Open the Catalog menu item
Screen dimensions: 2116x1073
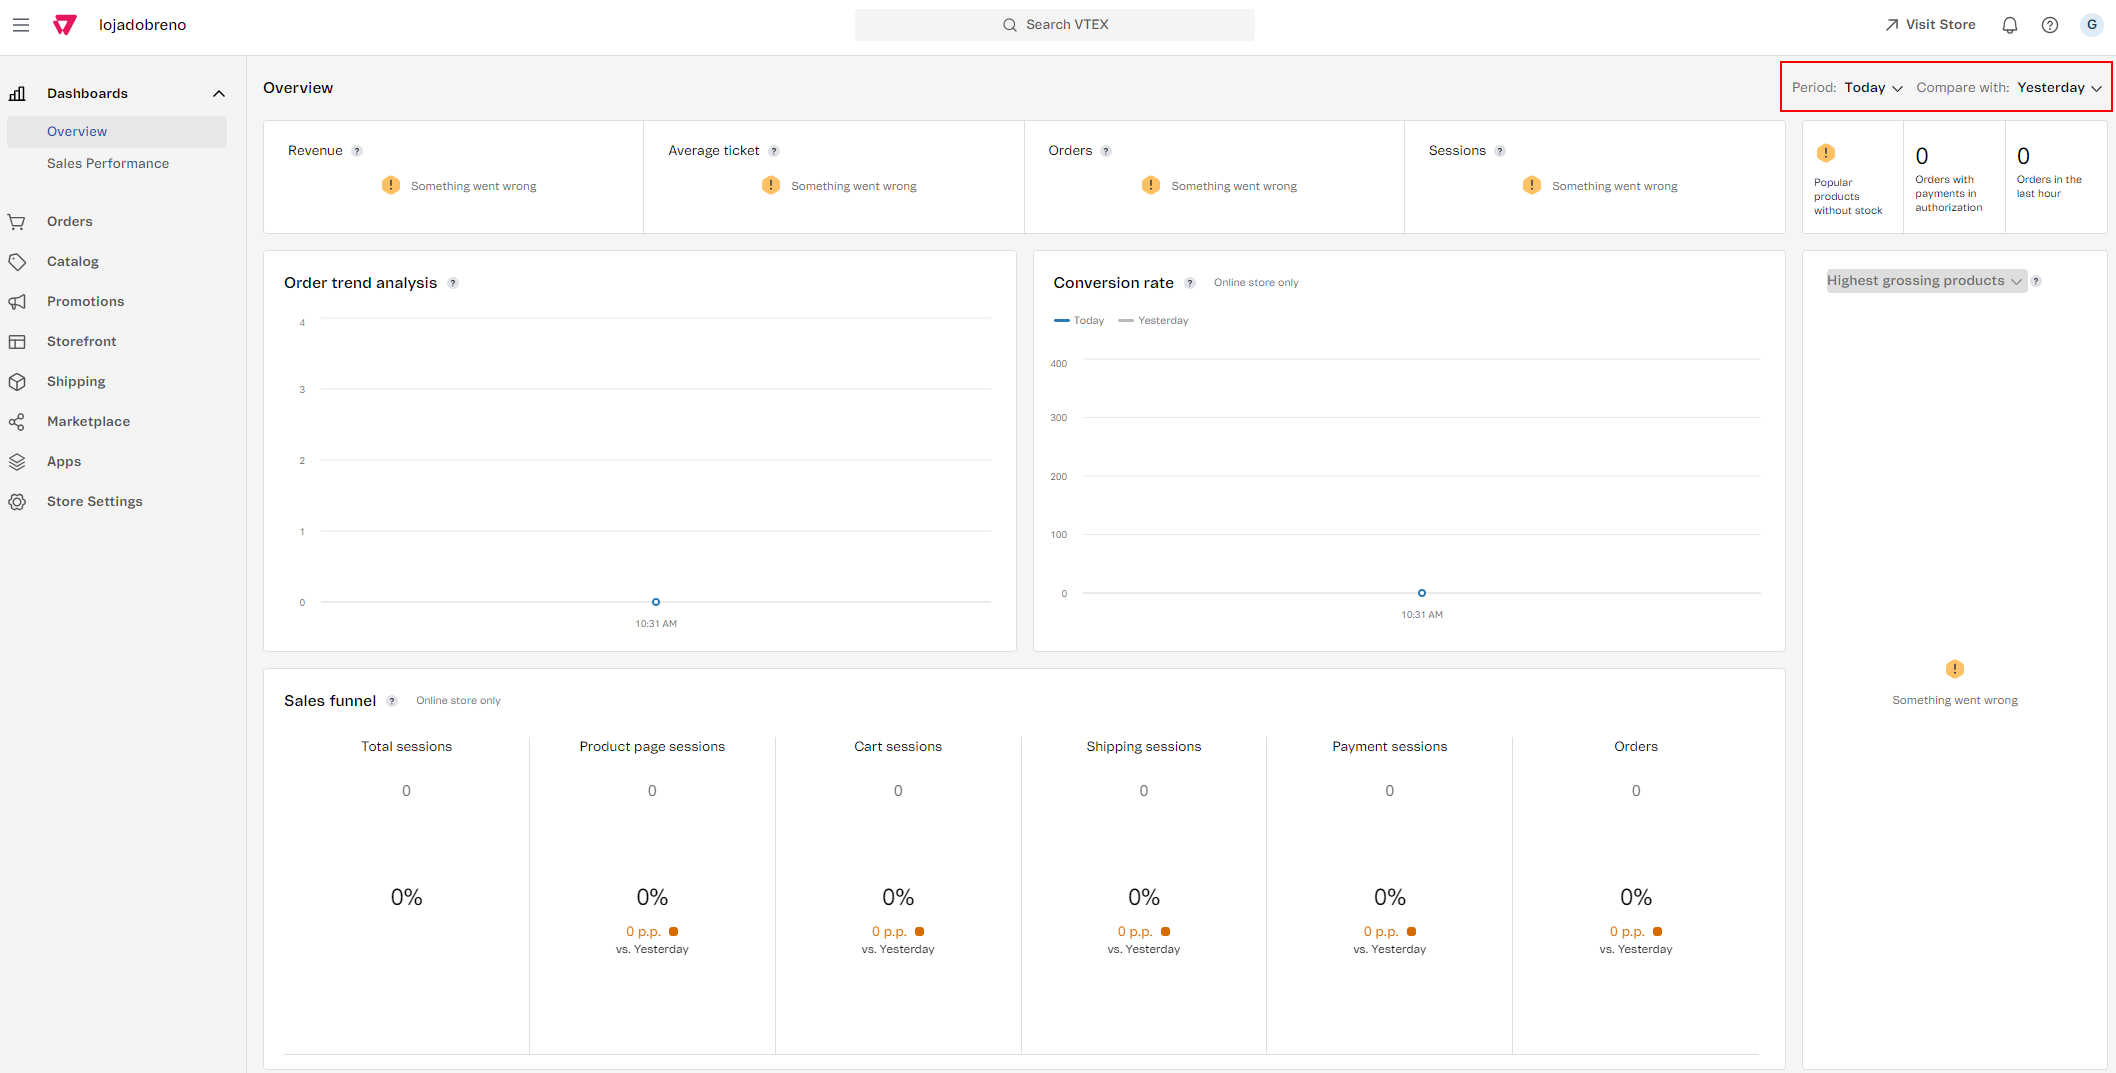[73, 261]
